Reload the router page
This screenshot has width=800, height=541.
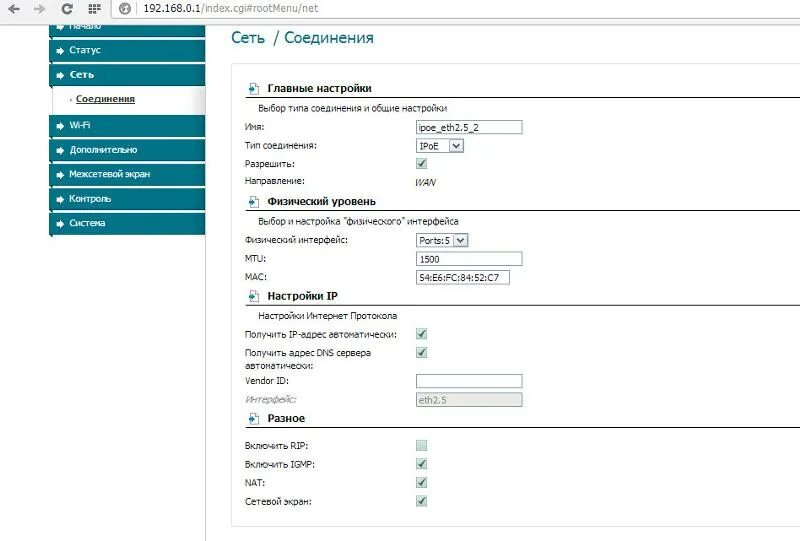67,9
